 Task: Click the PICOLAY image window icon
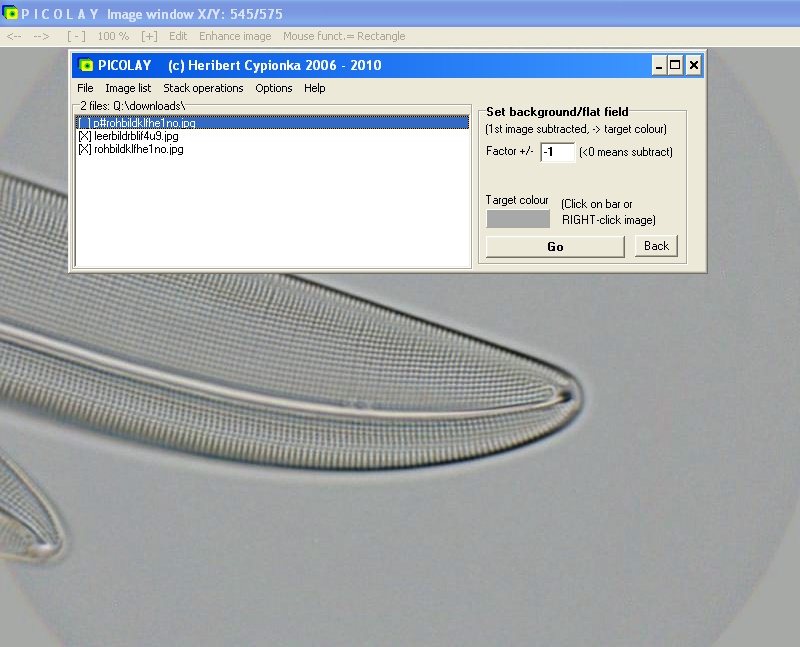click(x=10, y=14)
